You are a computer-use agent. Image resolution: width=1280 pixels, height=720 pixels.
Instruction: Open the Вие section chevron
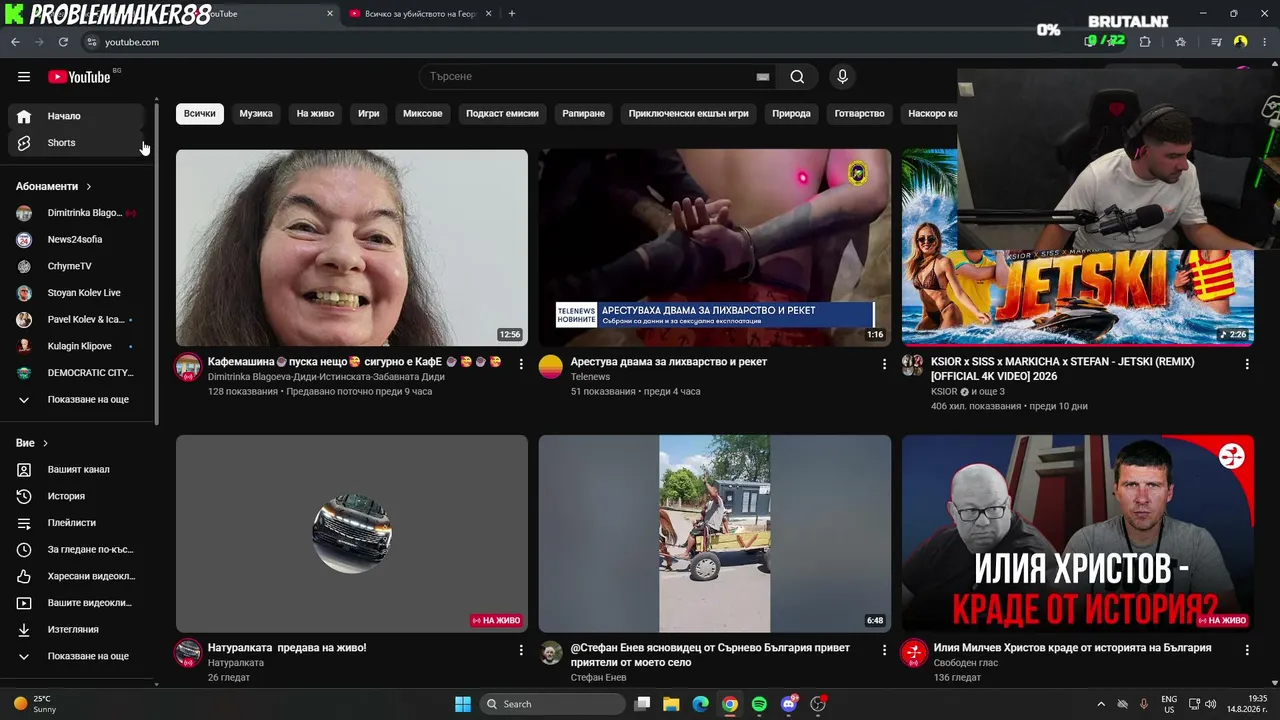(x=45, y=443)
